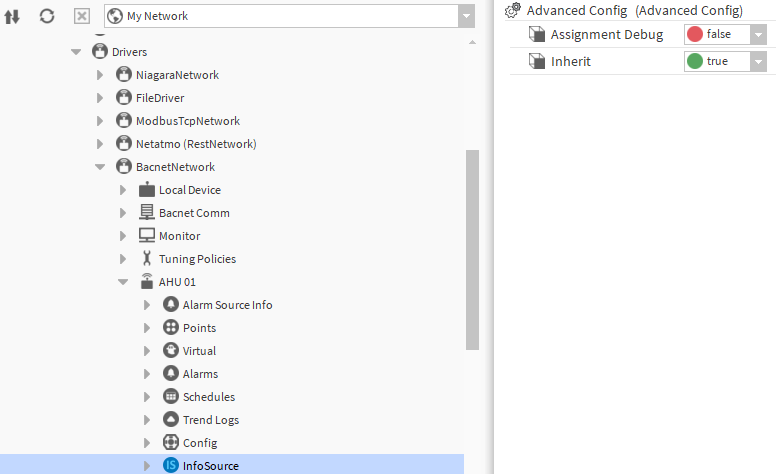
Task: Toggle the Inherit true value
Action: pyautogui.click(x=715, y=62)
